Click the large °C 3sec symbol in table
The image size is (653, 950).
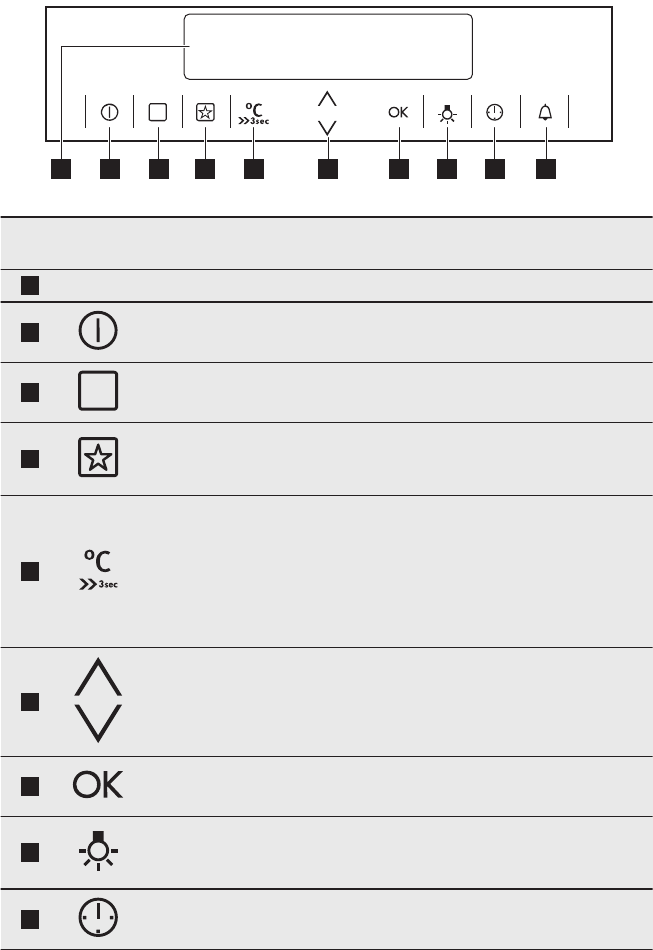coord(98,570)
